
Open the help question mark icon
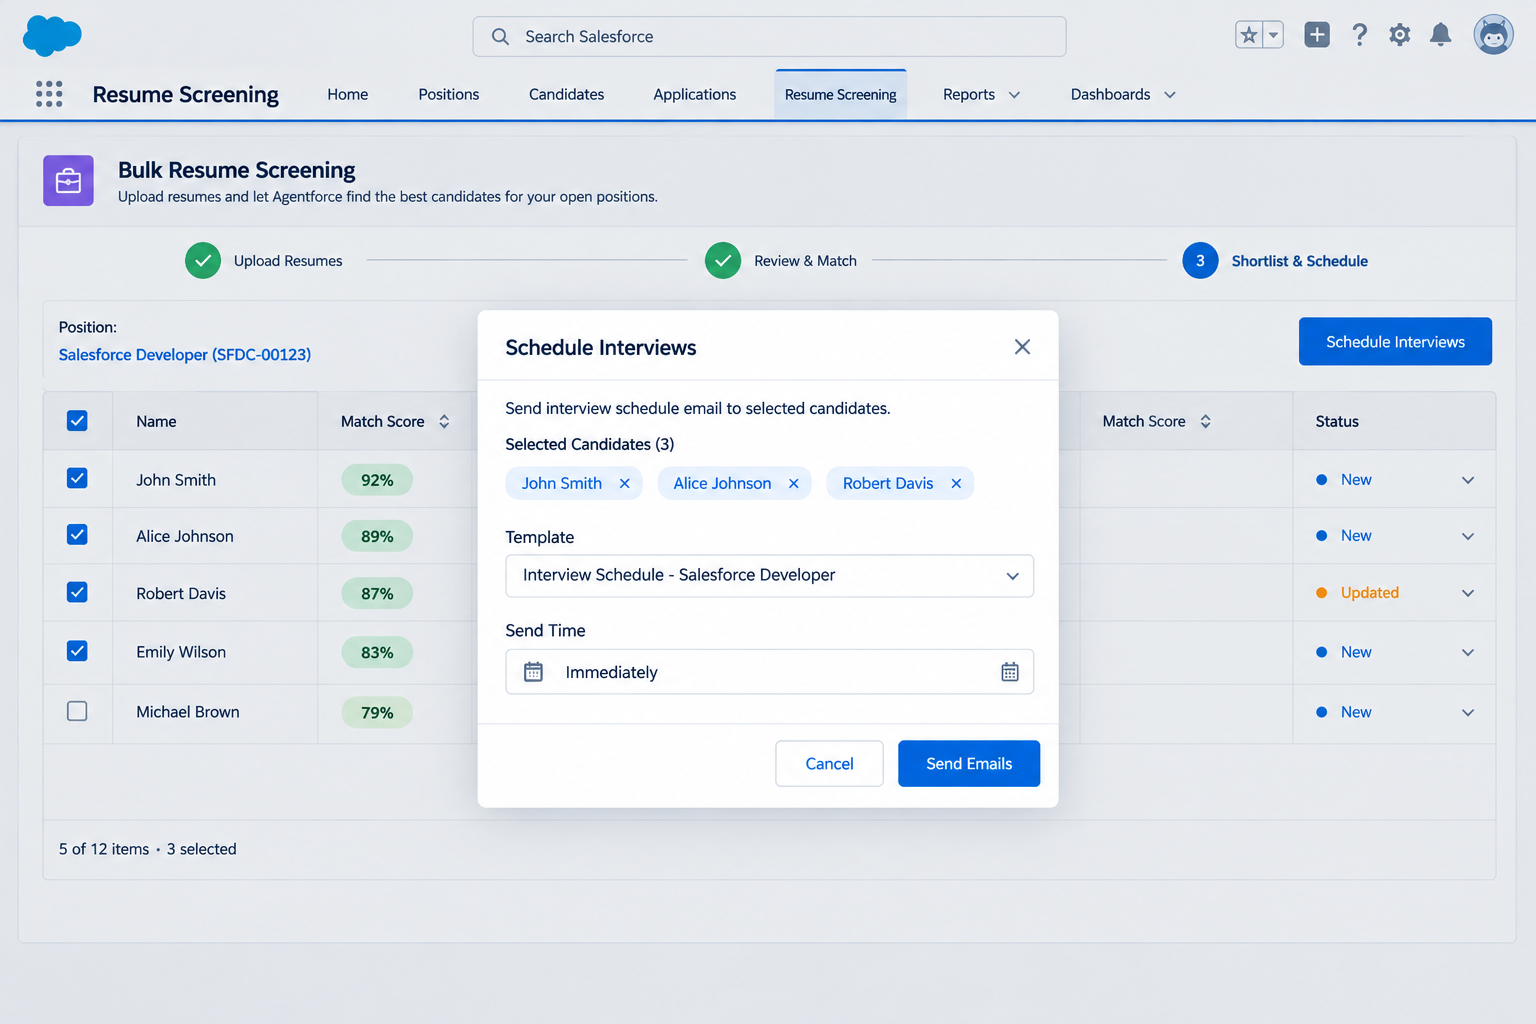[1359, 35]
